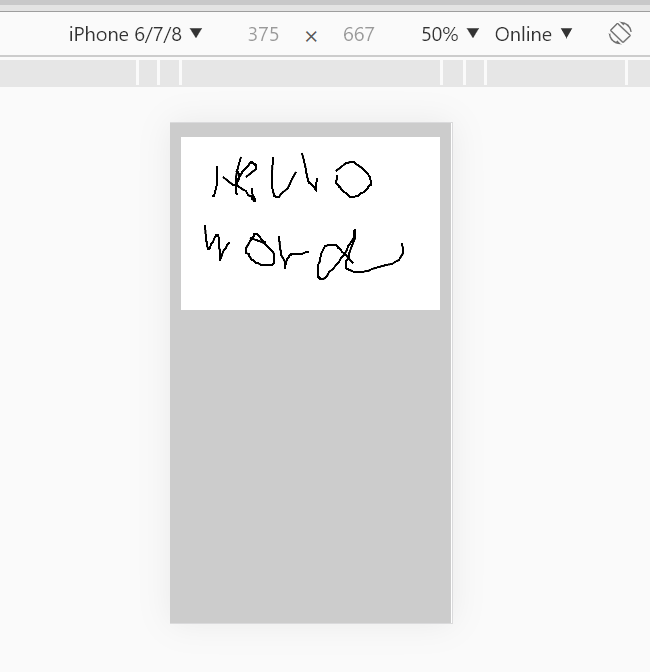Open the 50% zoom dropdown
The image size is (650, 672).
pos(450,34)
